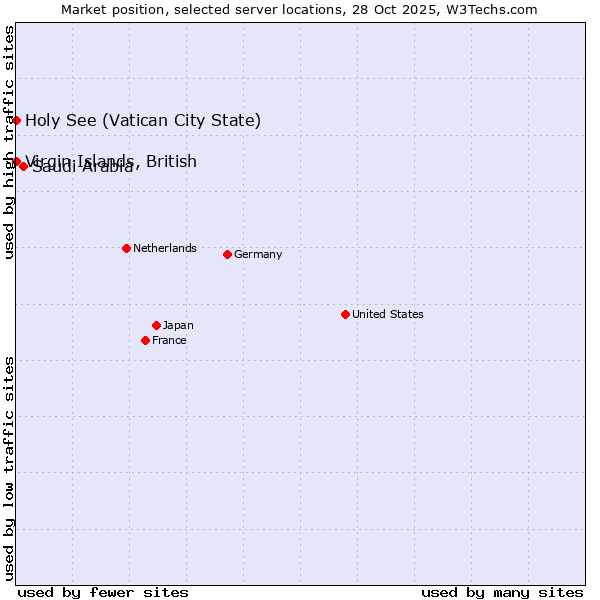The image size is (600, 600).
Task: Select the Saudi Arabia data point marker
Action: coord(23,166)
